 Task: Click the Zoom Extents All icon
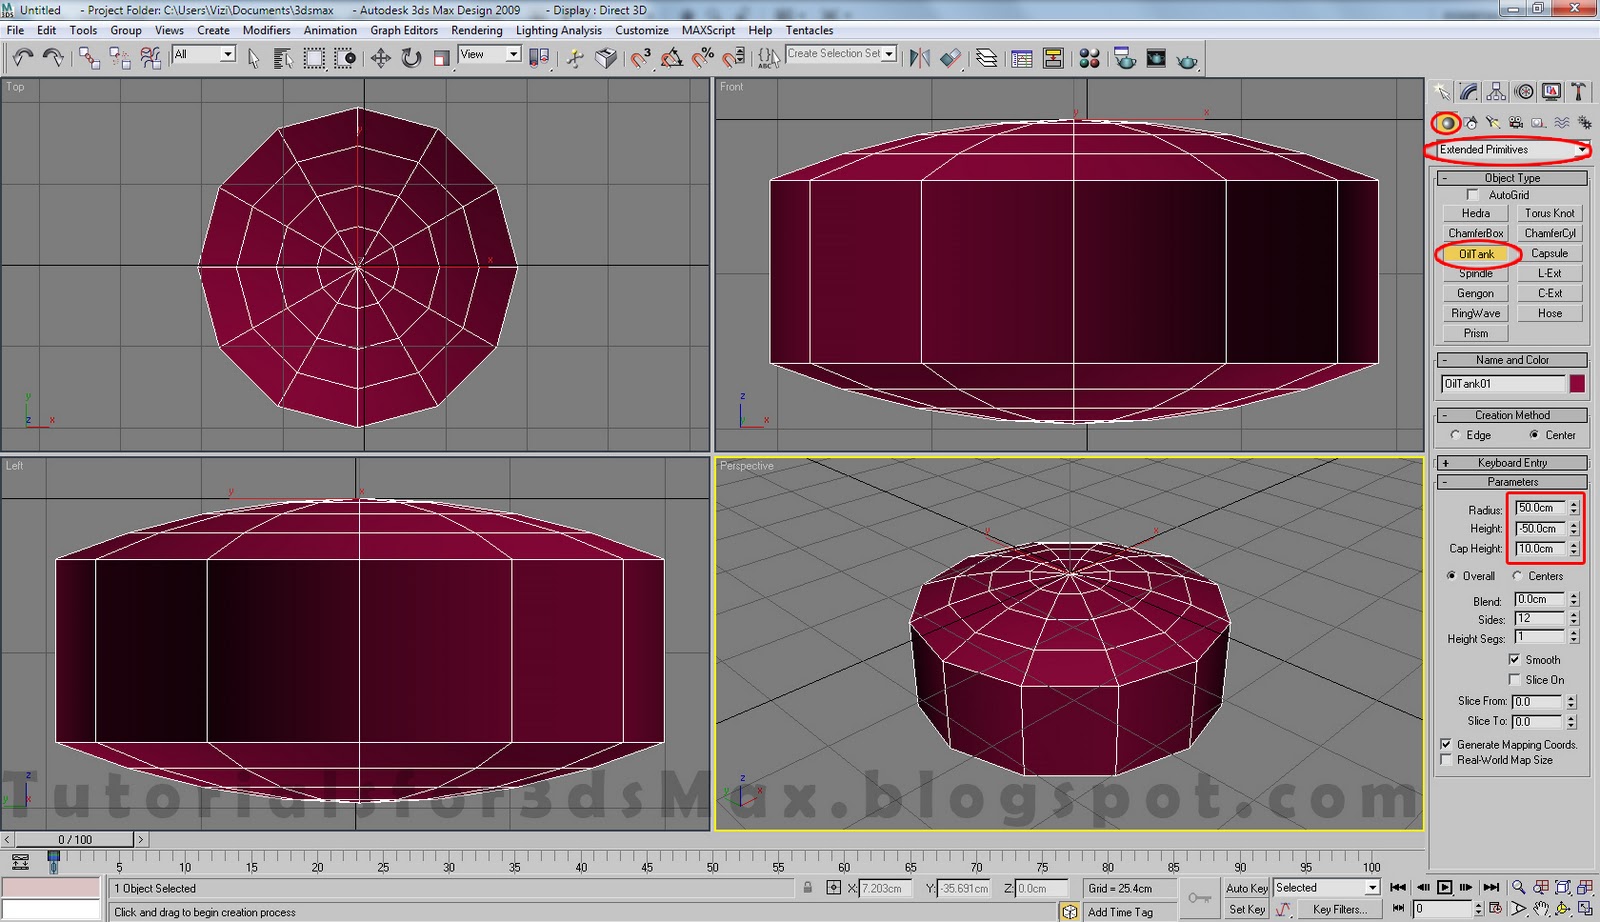[x=1583, y=887]
